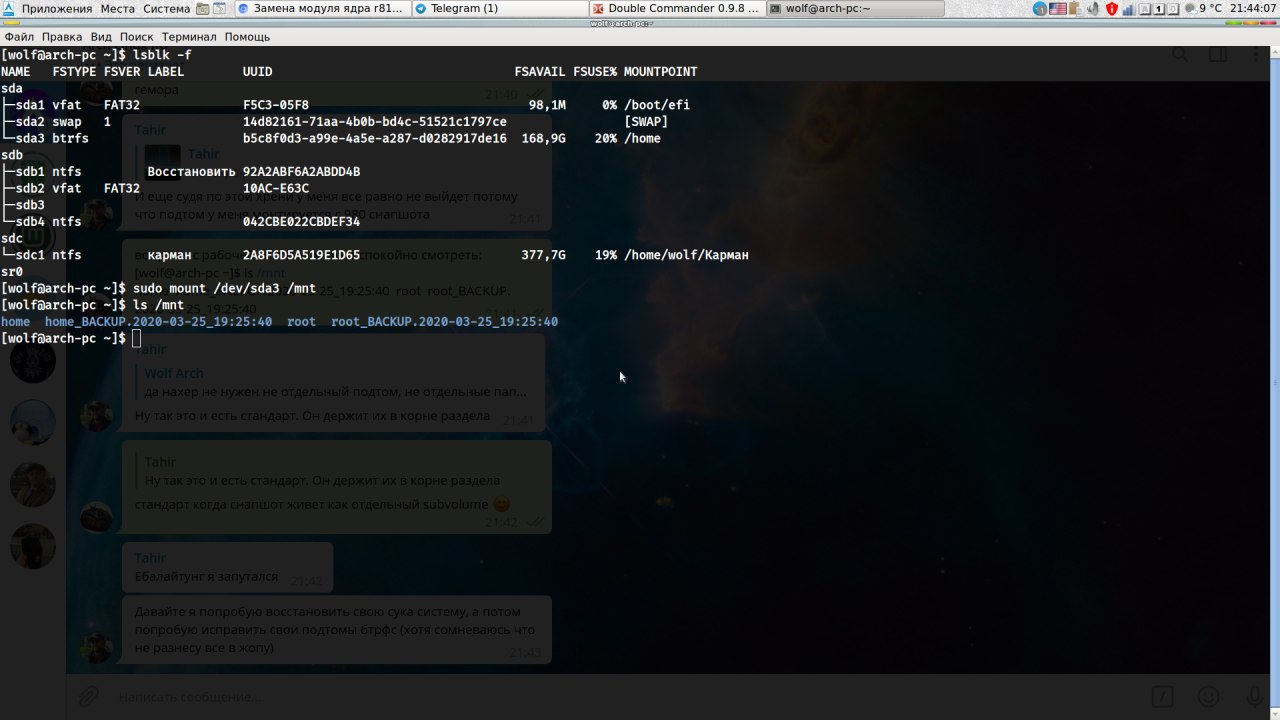Click the UUID 'F5C3-05F8' of sda1
Screen dimensions: 1280x720
pos(276,105)
